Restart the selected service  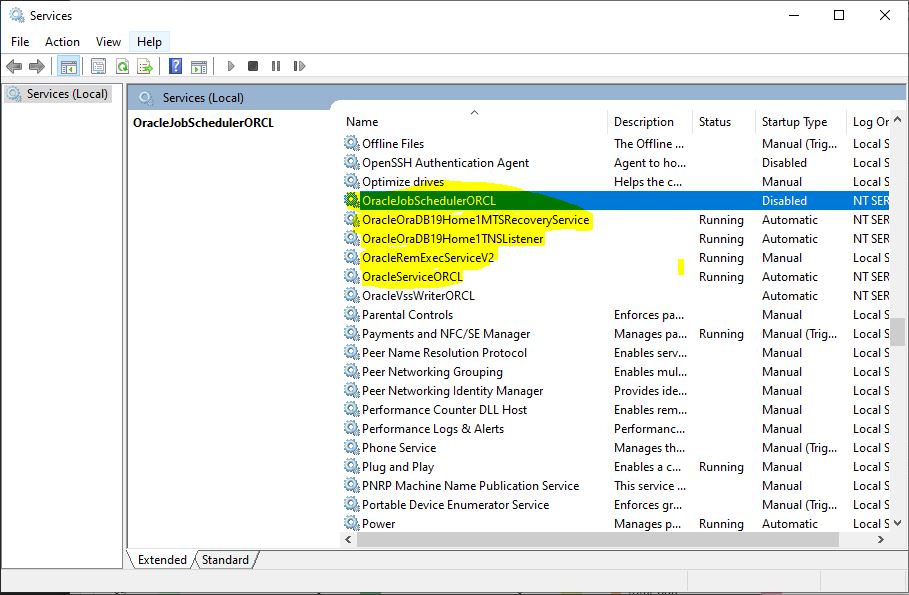pyautogui.click(x=299, y=66)
